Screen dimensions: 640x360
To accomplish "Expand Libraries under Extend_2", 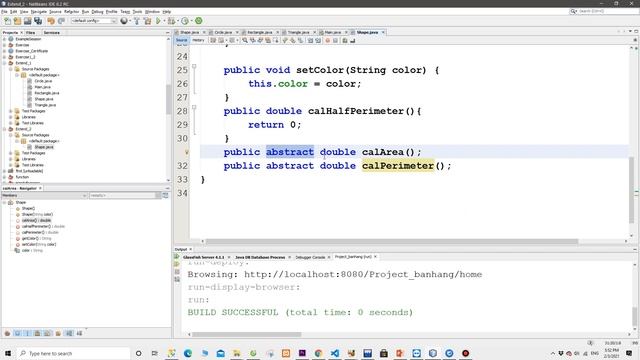I will pyautogui.click(x=11, y=159).
